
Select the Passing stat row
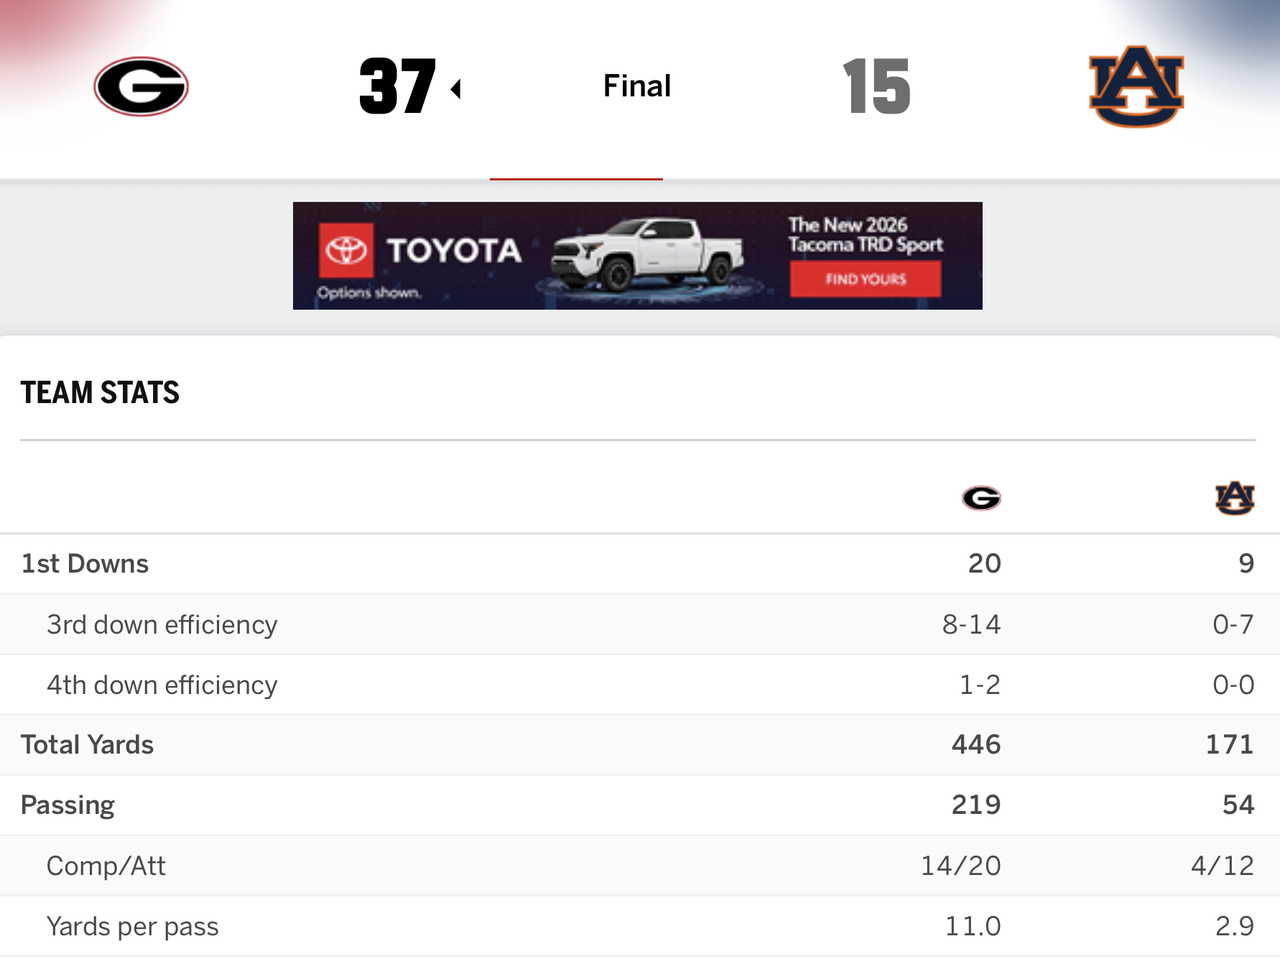(x=640, y=805)
